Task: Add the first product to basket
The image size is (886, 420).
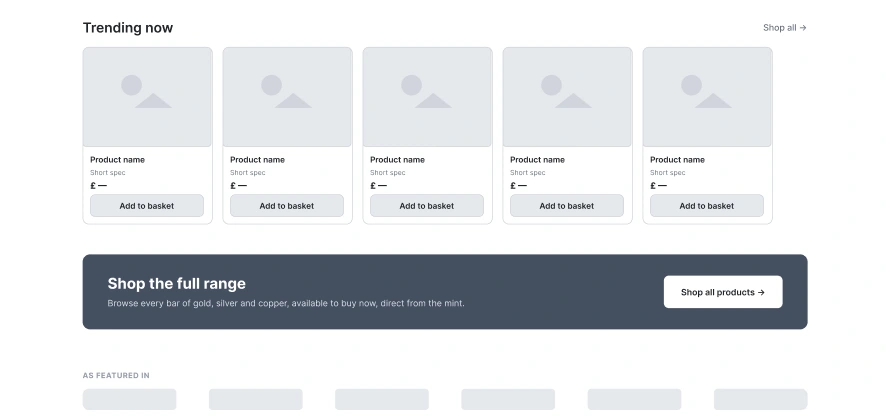Action: 147,206
